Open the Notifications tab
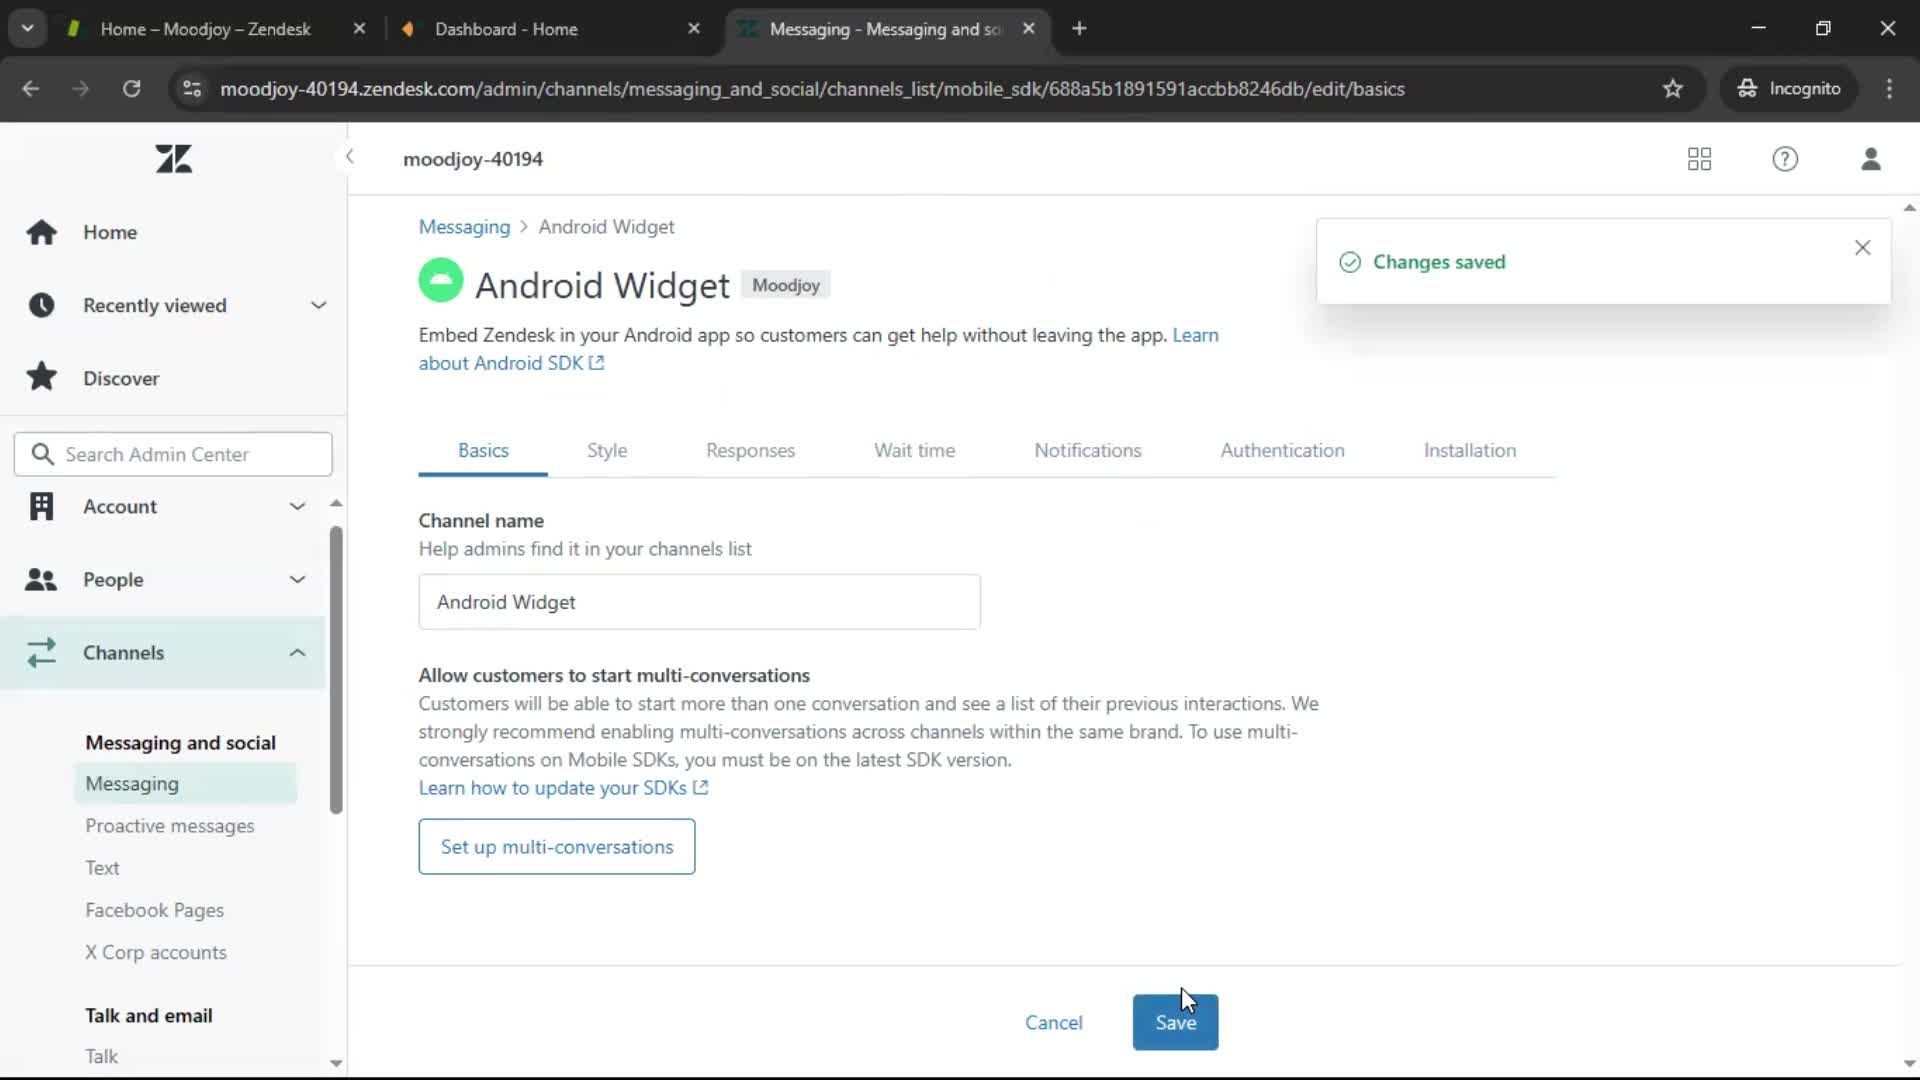The height and width of the screenshot is (1080, 1920). click(x=1087, y=451)
